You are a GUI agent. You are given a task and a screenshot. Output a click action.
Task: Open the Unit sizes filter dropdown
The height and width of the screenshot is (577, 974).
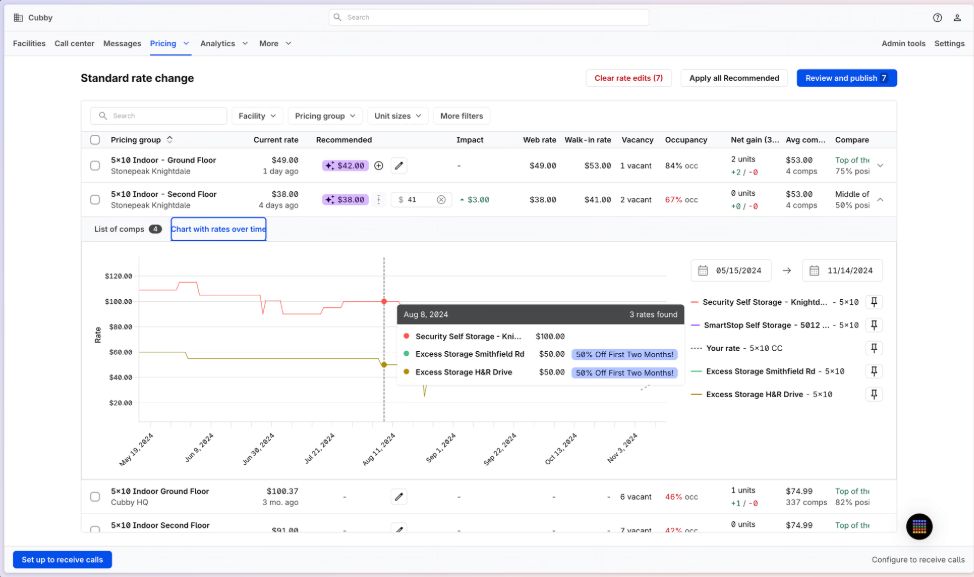[x=398, y=116]
